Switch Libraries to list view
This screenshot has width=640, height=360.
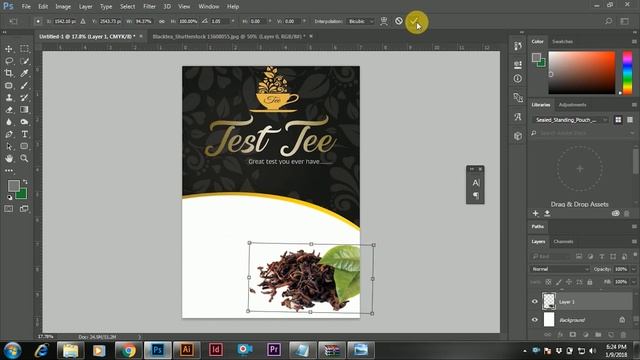(x=630, y=120)
